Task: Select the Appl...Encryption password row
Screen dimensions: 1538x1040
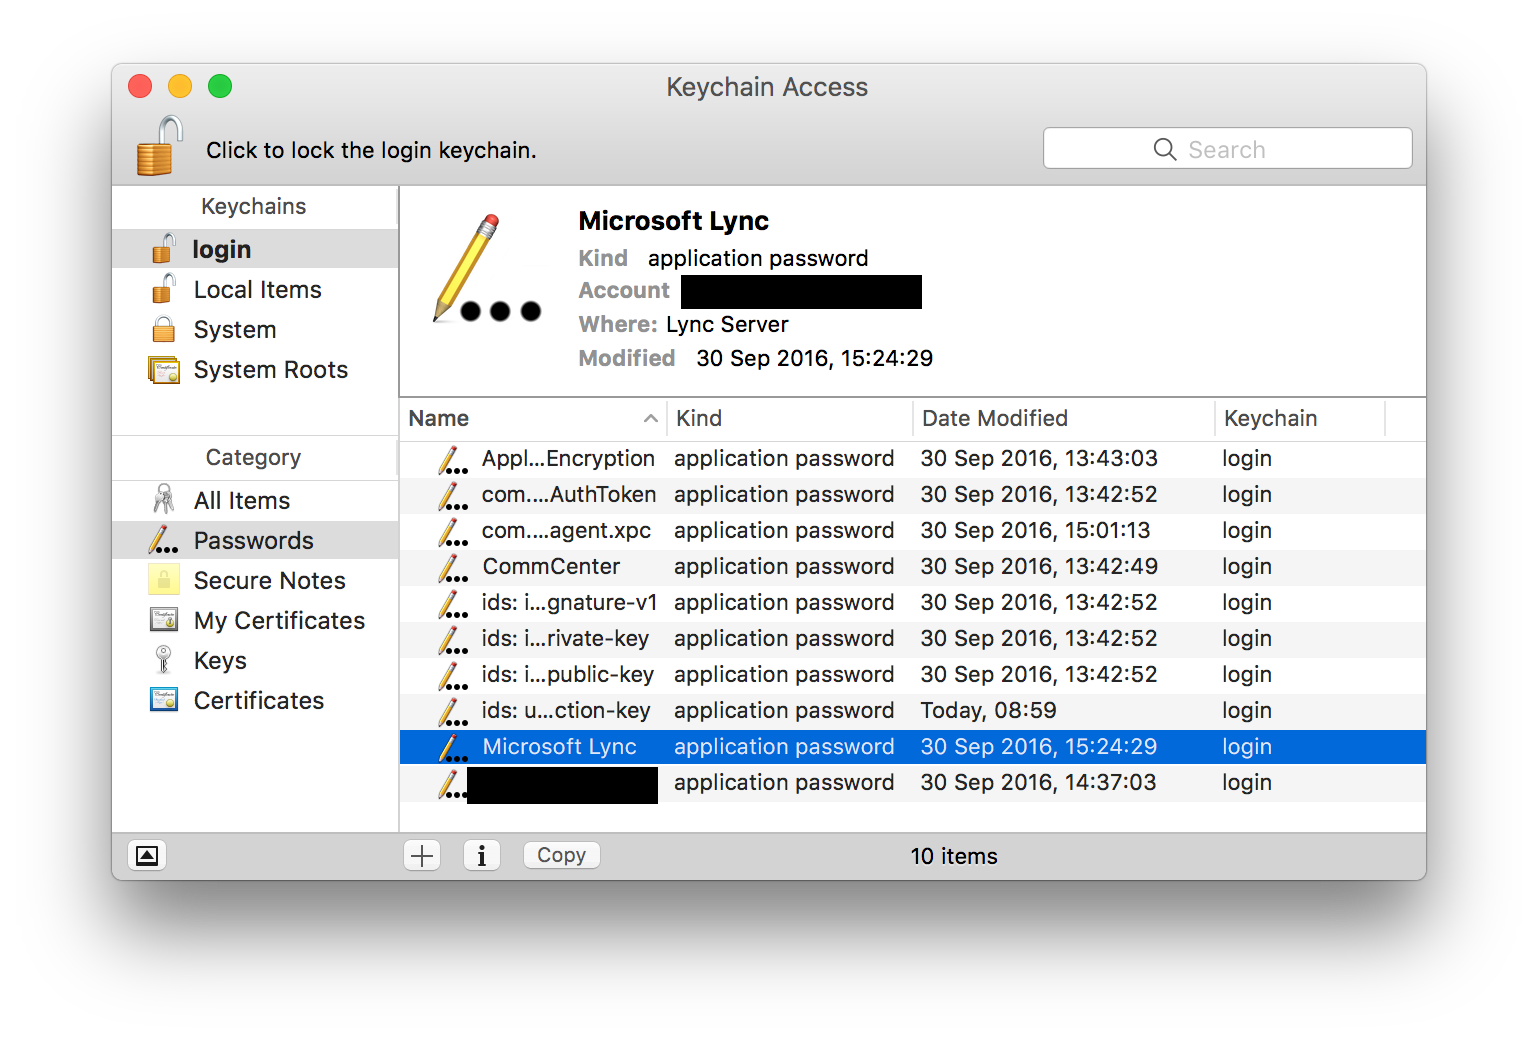Action: click(912, 458)
